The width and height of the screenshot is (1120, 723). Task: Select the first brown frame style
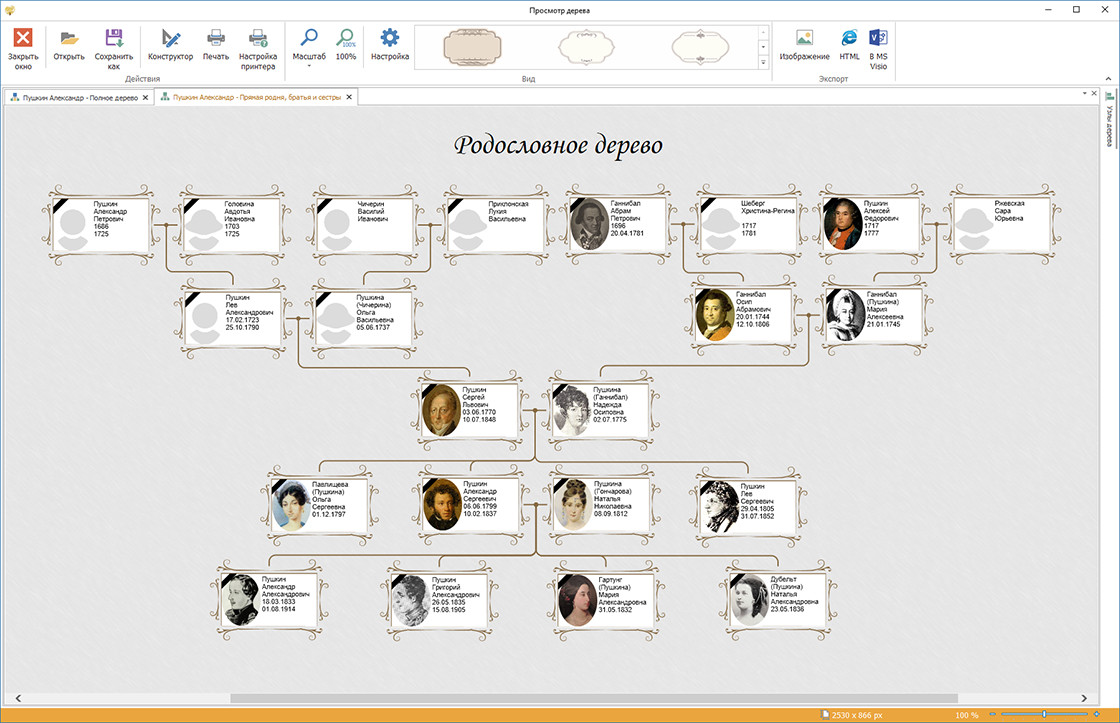tap(471, 47)
